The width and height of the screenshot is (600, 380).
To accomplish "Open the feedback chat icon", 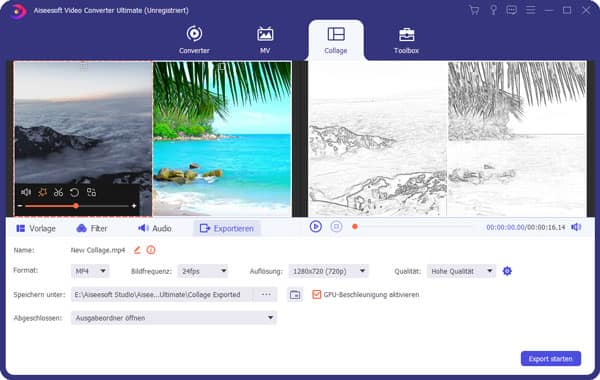I will (512, 10).
